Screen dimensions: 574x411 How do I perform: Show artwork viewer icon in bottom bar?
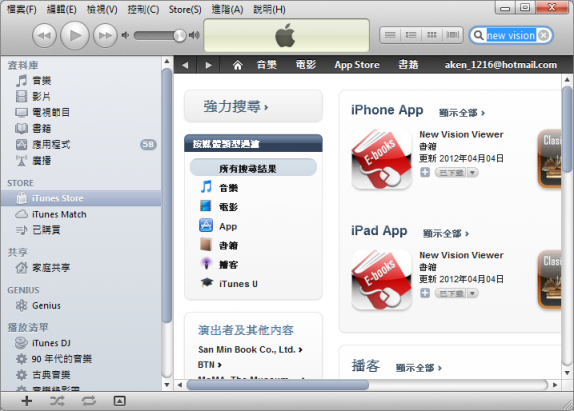coord(119,401)
